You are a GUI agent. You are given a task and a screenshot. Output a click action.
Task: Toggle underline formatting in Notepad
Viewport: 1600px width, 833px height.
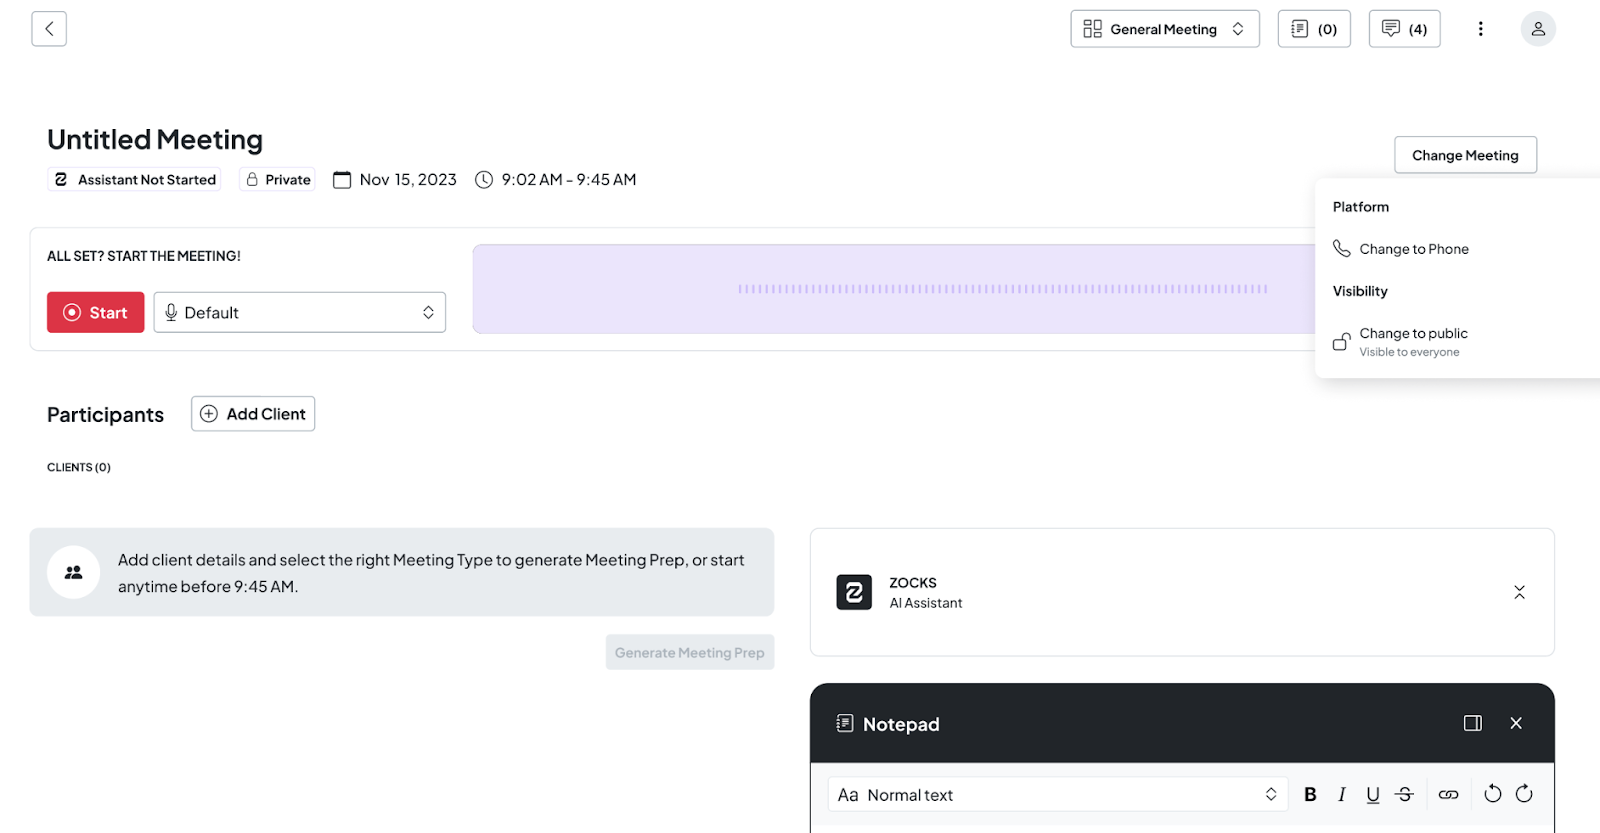click(x=1373, y=795)
